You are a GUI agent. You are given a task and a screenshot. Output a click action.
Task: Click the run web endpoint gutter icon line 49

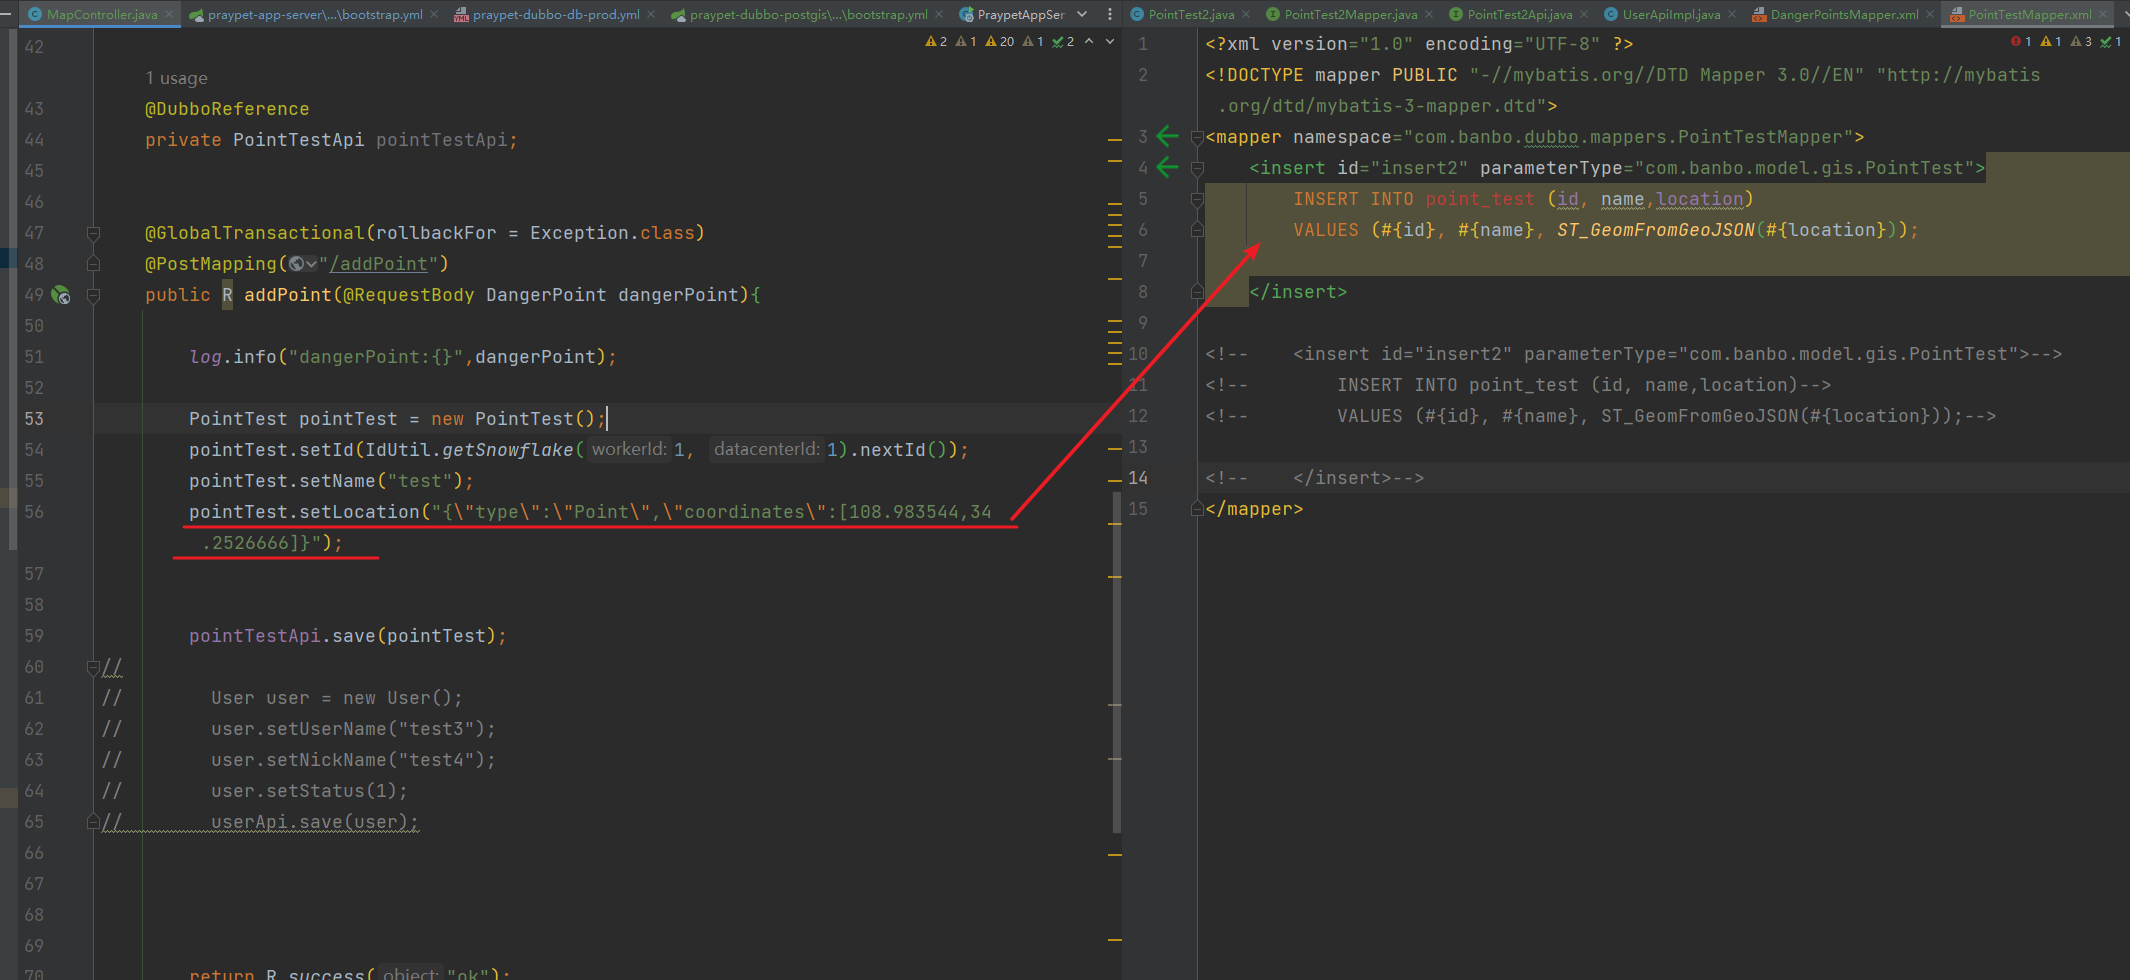pyautogui.click(x=61, y=295)
